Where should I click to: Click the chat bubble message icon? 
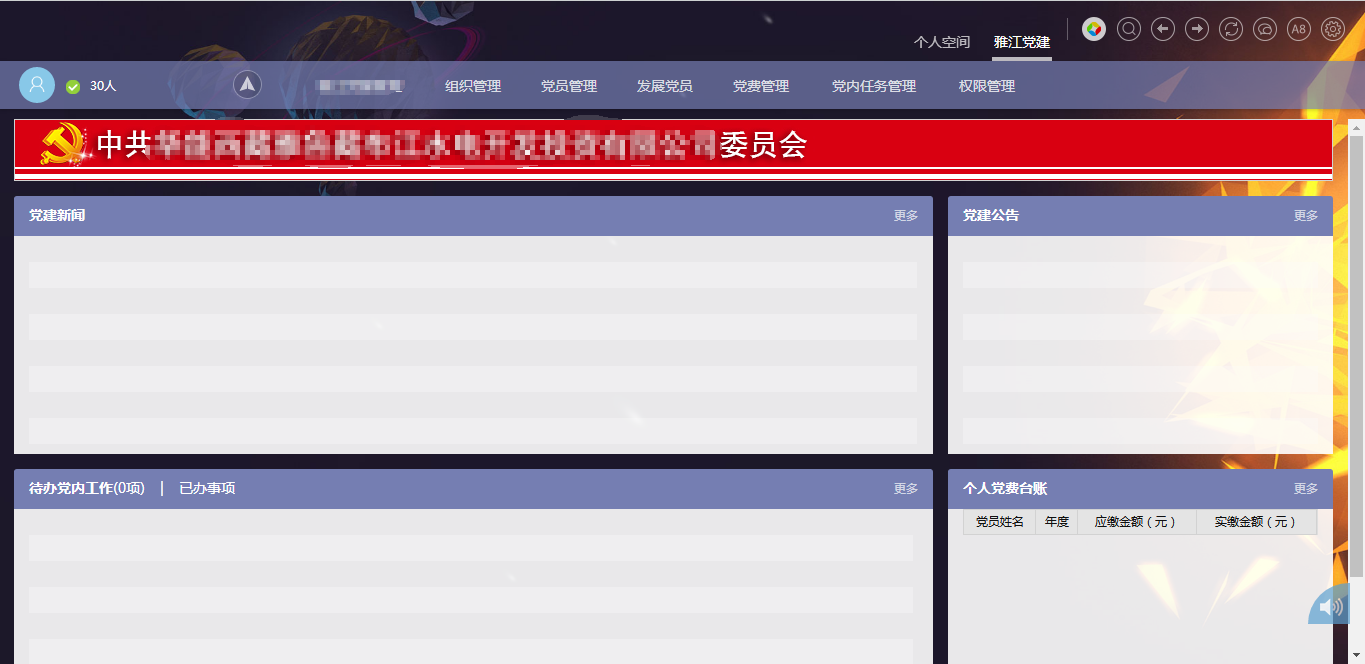click(x=1264, y=29)
